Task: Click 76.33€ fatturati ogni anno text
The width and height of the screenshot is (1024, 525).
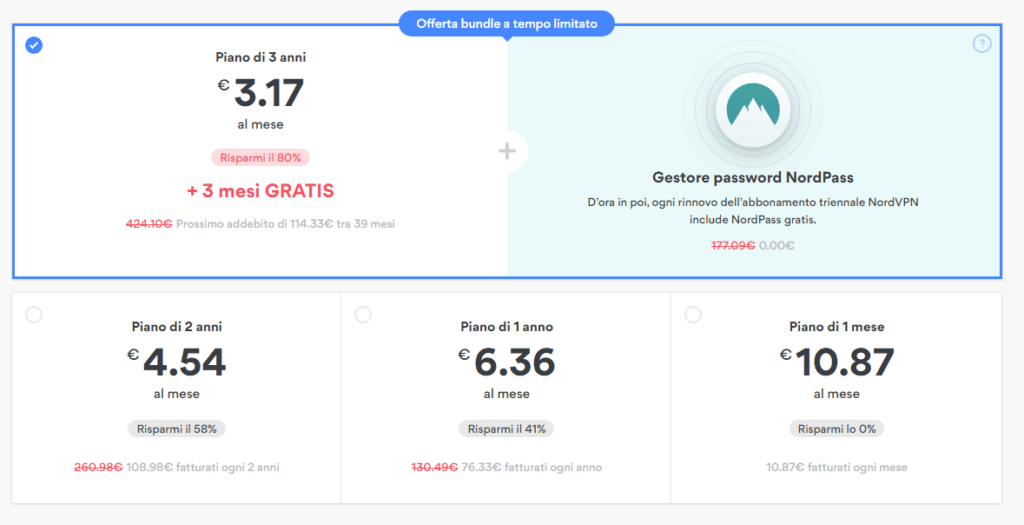Action: (532, 468)
